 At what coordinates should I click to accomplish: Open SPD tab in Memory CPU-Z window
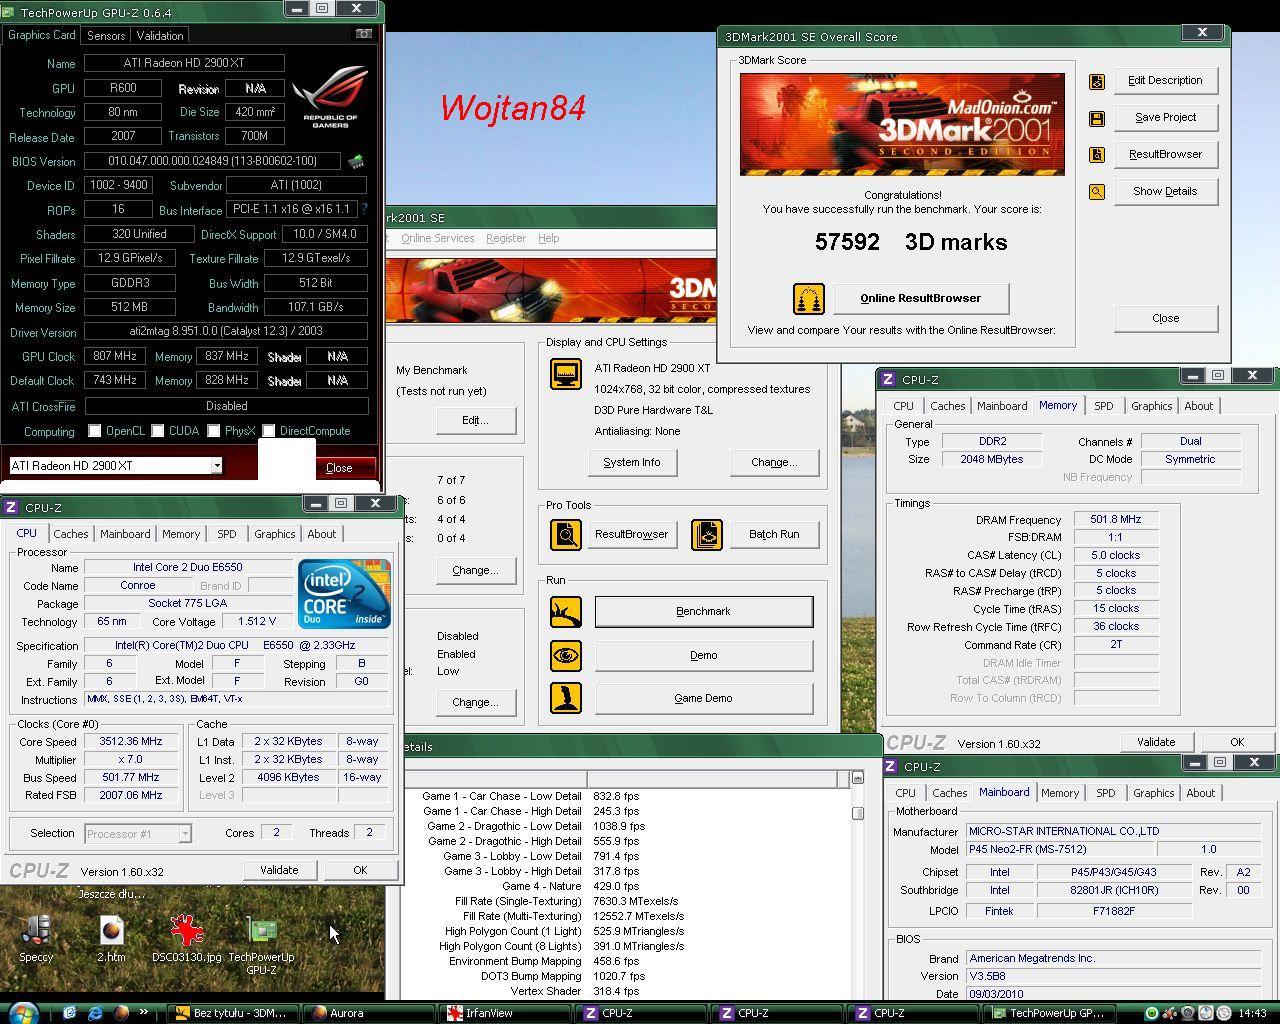[1103, 406]
